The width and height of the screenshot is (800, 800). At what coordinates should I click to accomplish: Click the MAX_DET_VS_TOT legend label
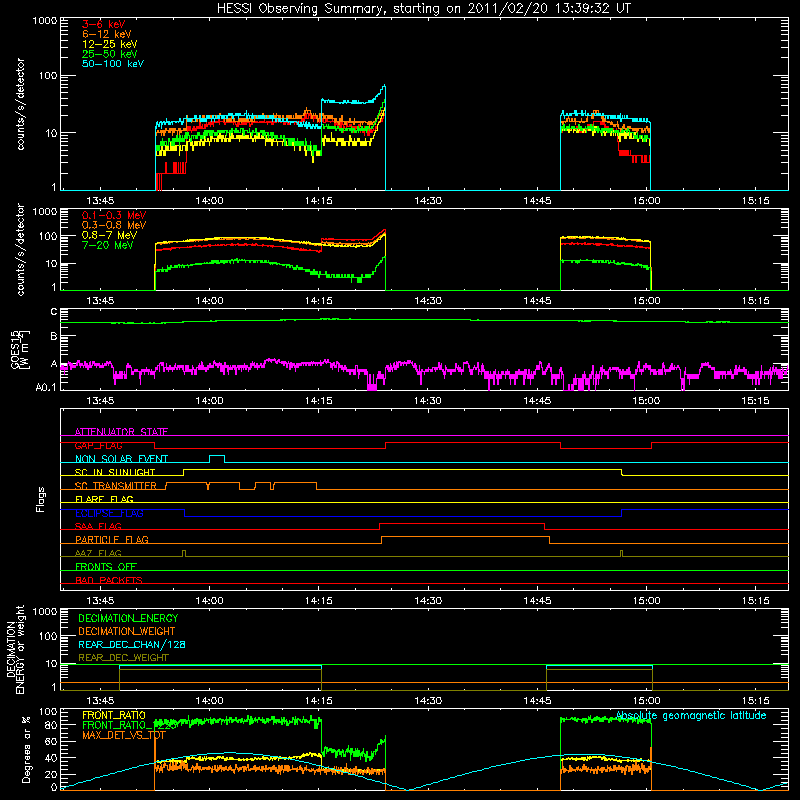click(124, 735)
